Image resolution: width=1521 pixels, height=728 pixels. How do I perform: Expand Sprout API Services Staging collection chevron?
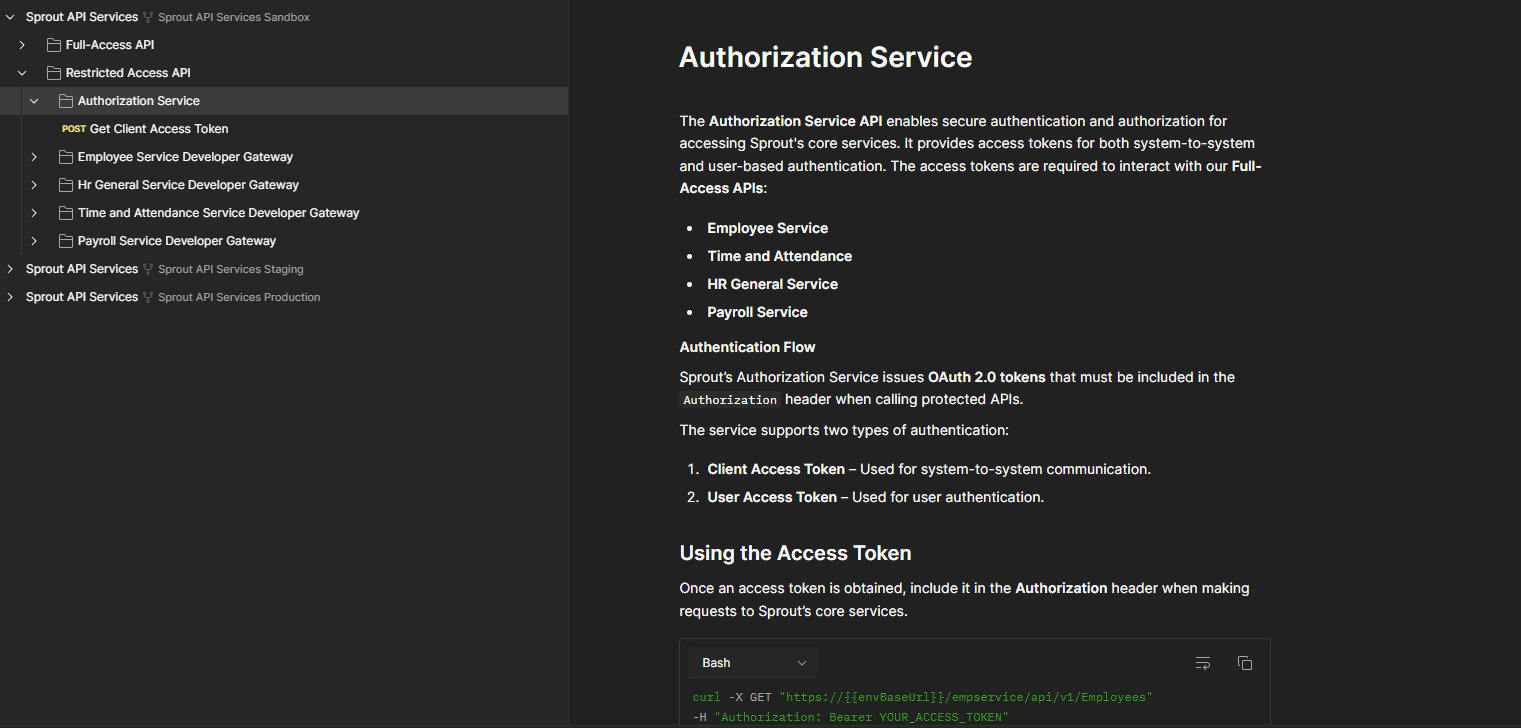(x=10, y=269)
